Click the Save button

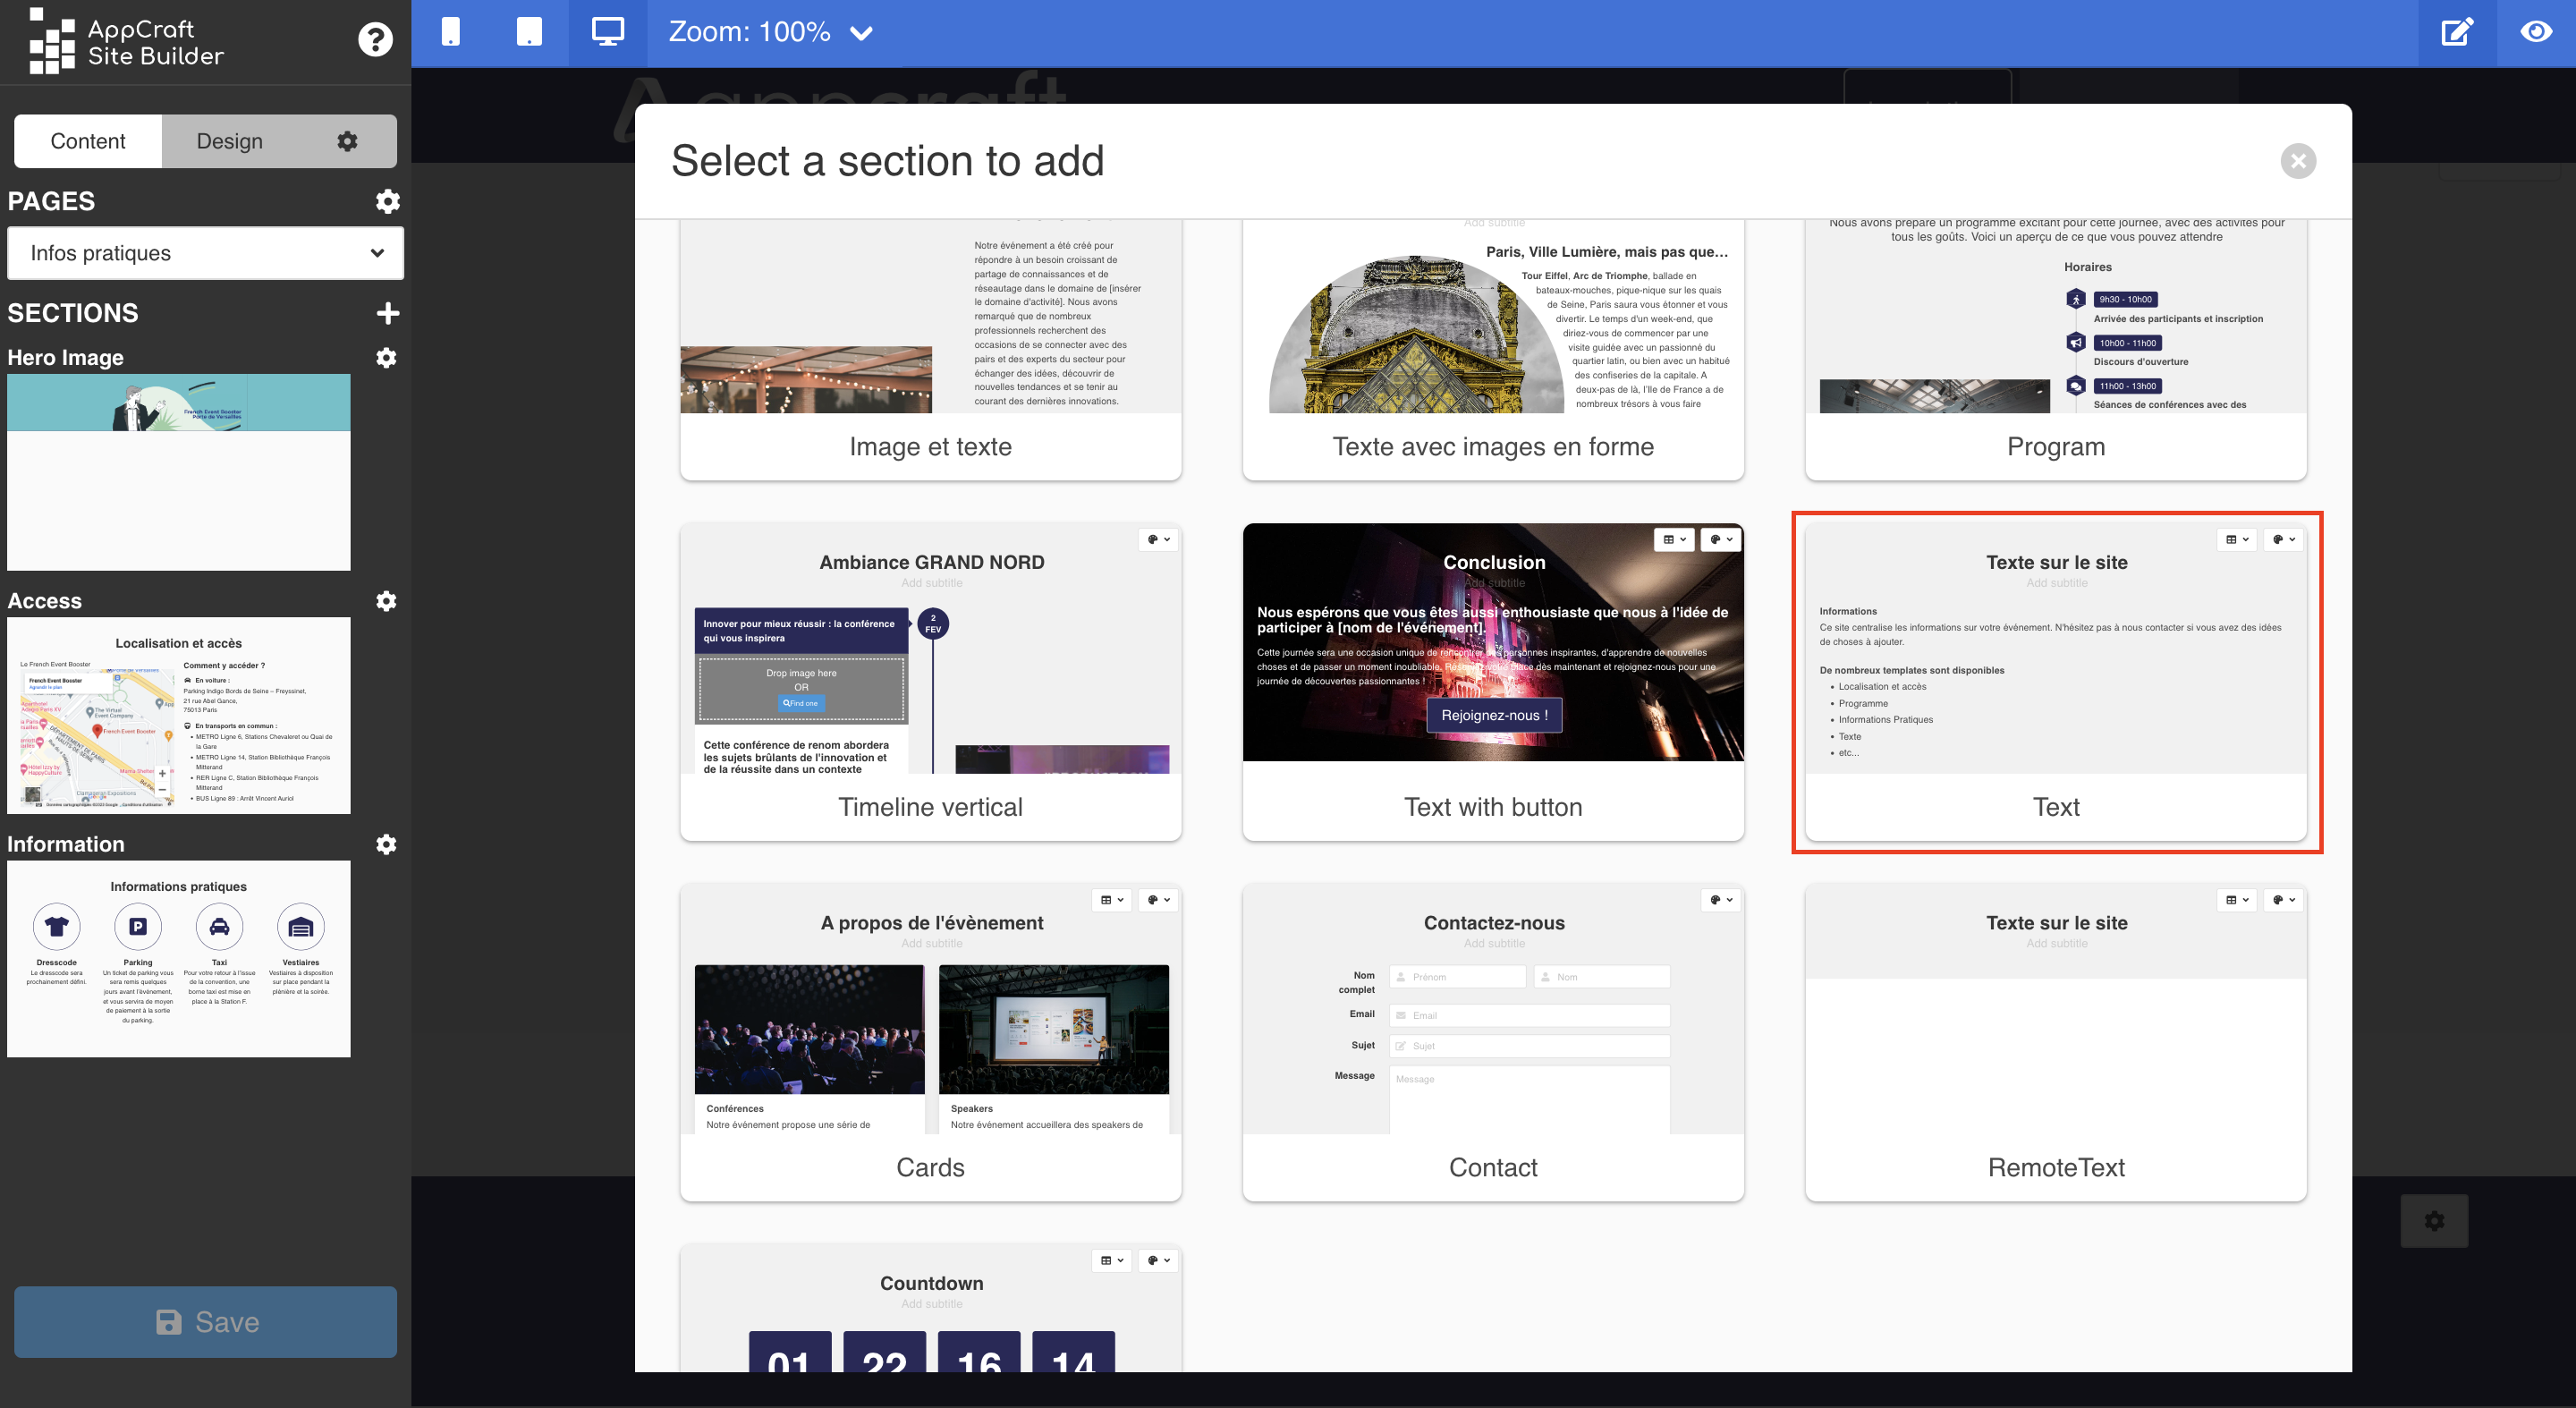click(205, 1321)
